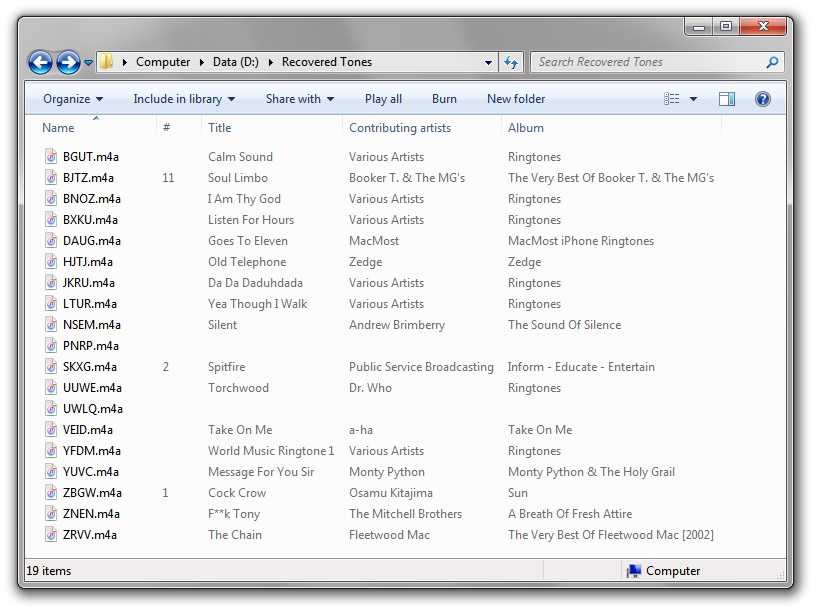Click the Burn button

[444, 99]
